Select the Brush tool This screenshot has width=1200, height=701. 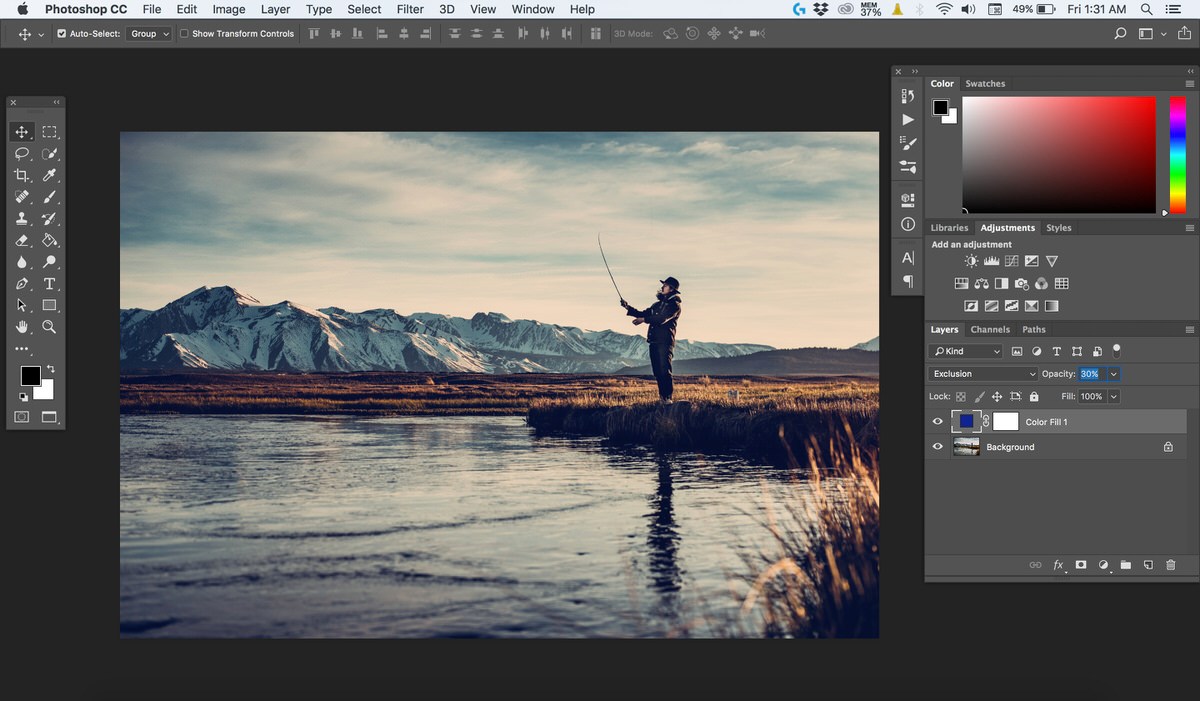(49, 197)
